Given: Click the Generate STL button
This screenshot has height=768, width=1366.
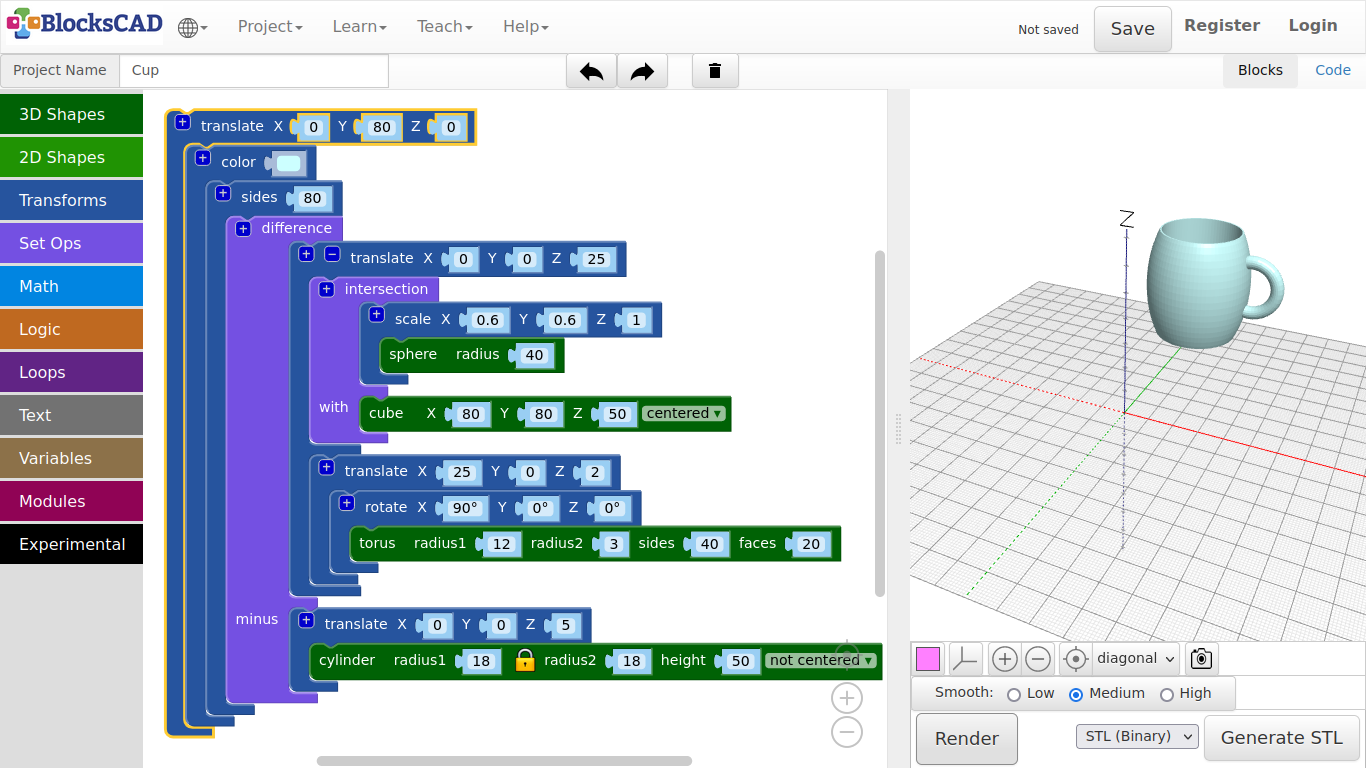Looking at the screenshot, I should pos(1281,738).
